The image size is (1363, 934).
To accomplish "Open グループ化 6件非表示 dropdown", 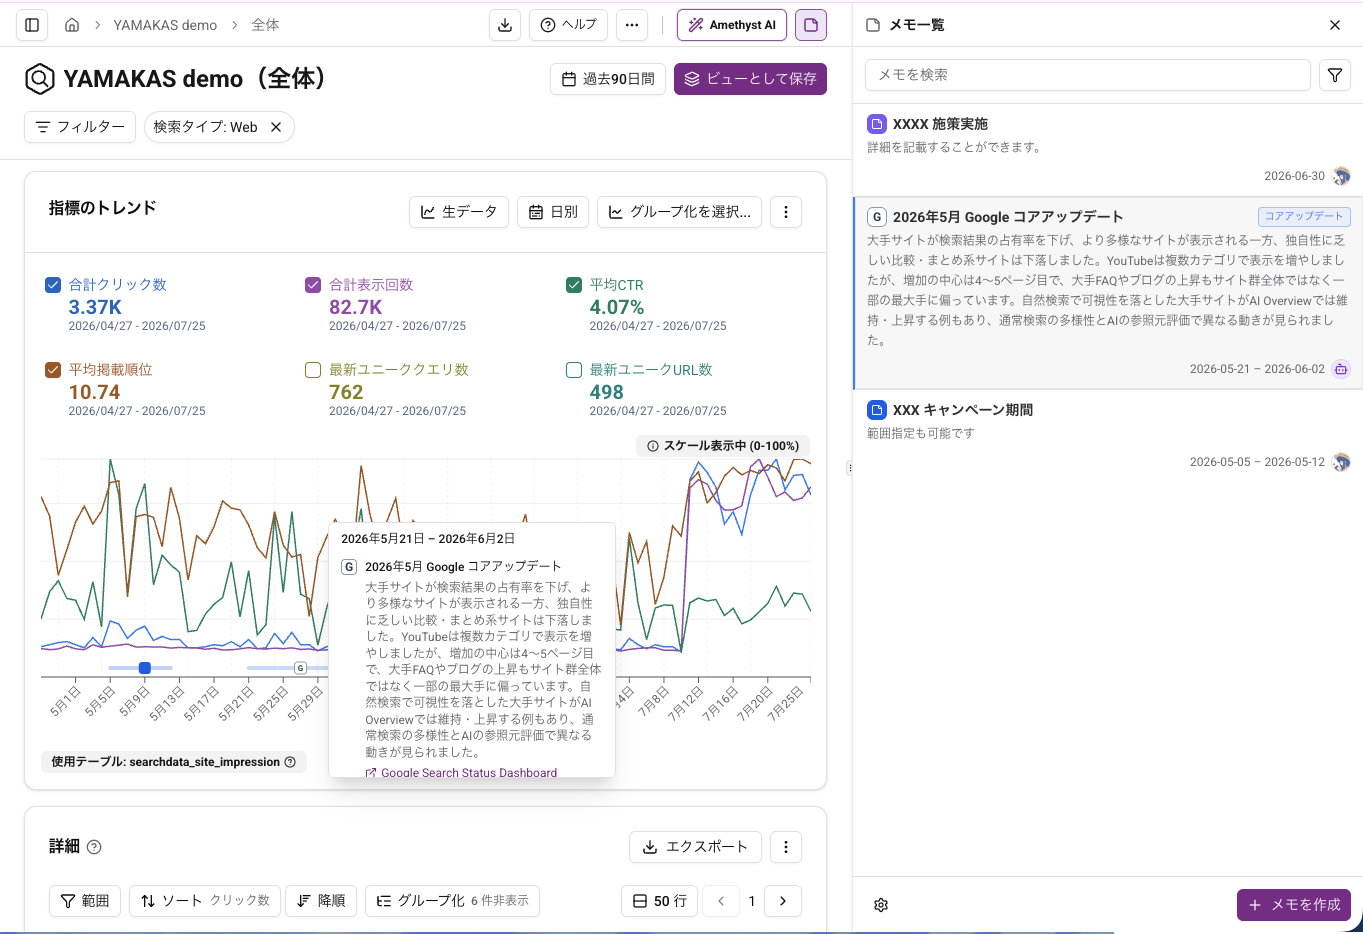I will click(452, 901).
